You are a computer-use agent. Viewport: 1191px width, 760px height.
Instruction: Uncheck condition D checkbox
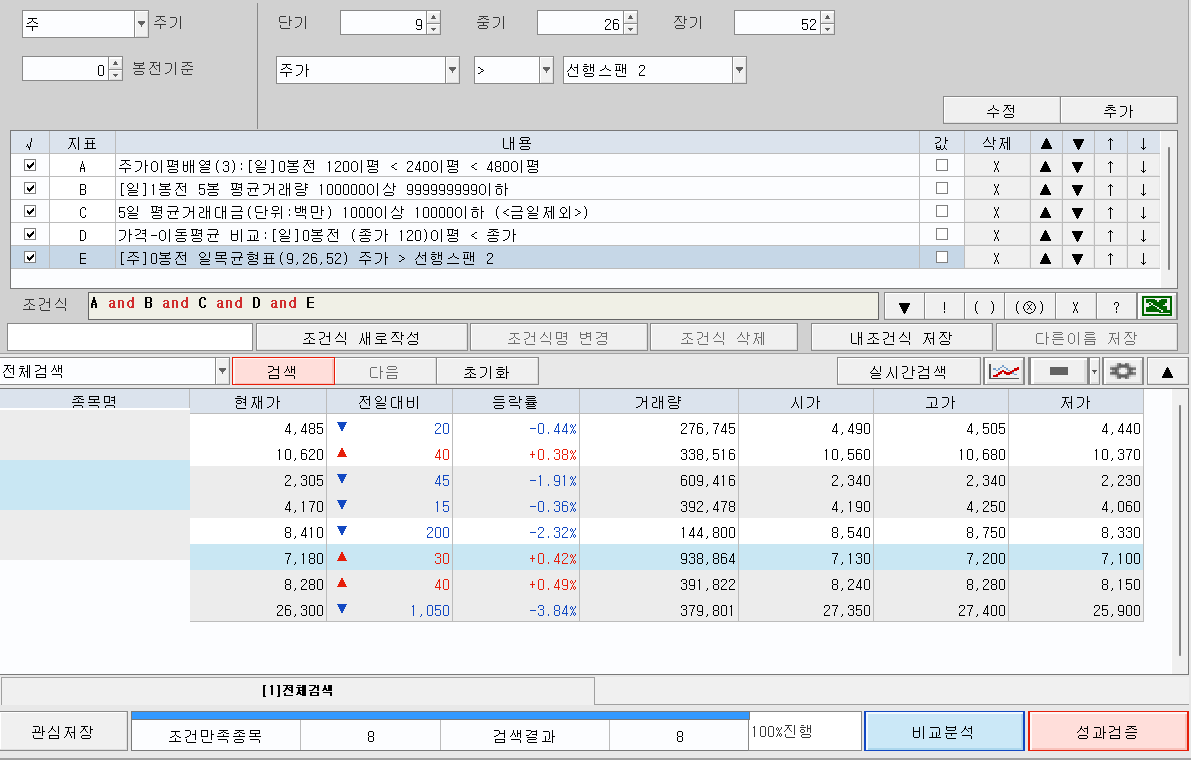tap(30, 234)
